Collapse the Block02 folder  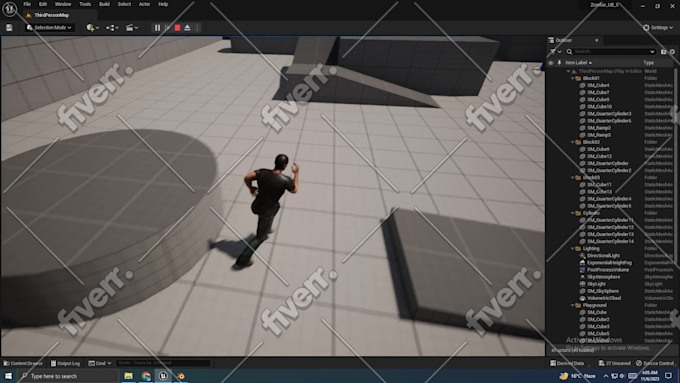[x=572, y=142]
